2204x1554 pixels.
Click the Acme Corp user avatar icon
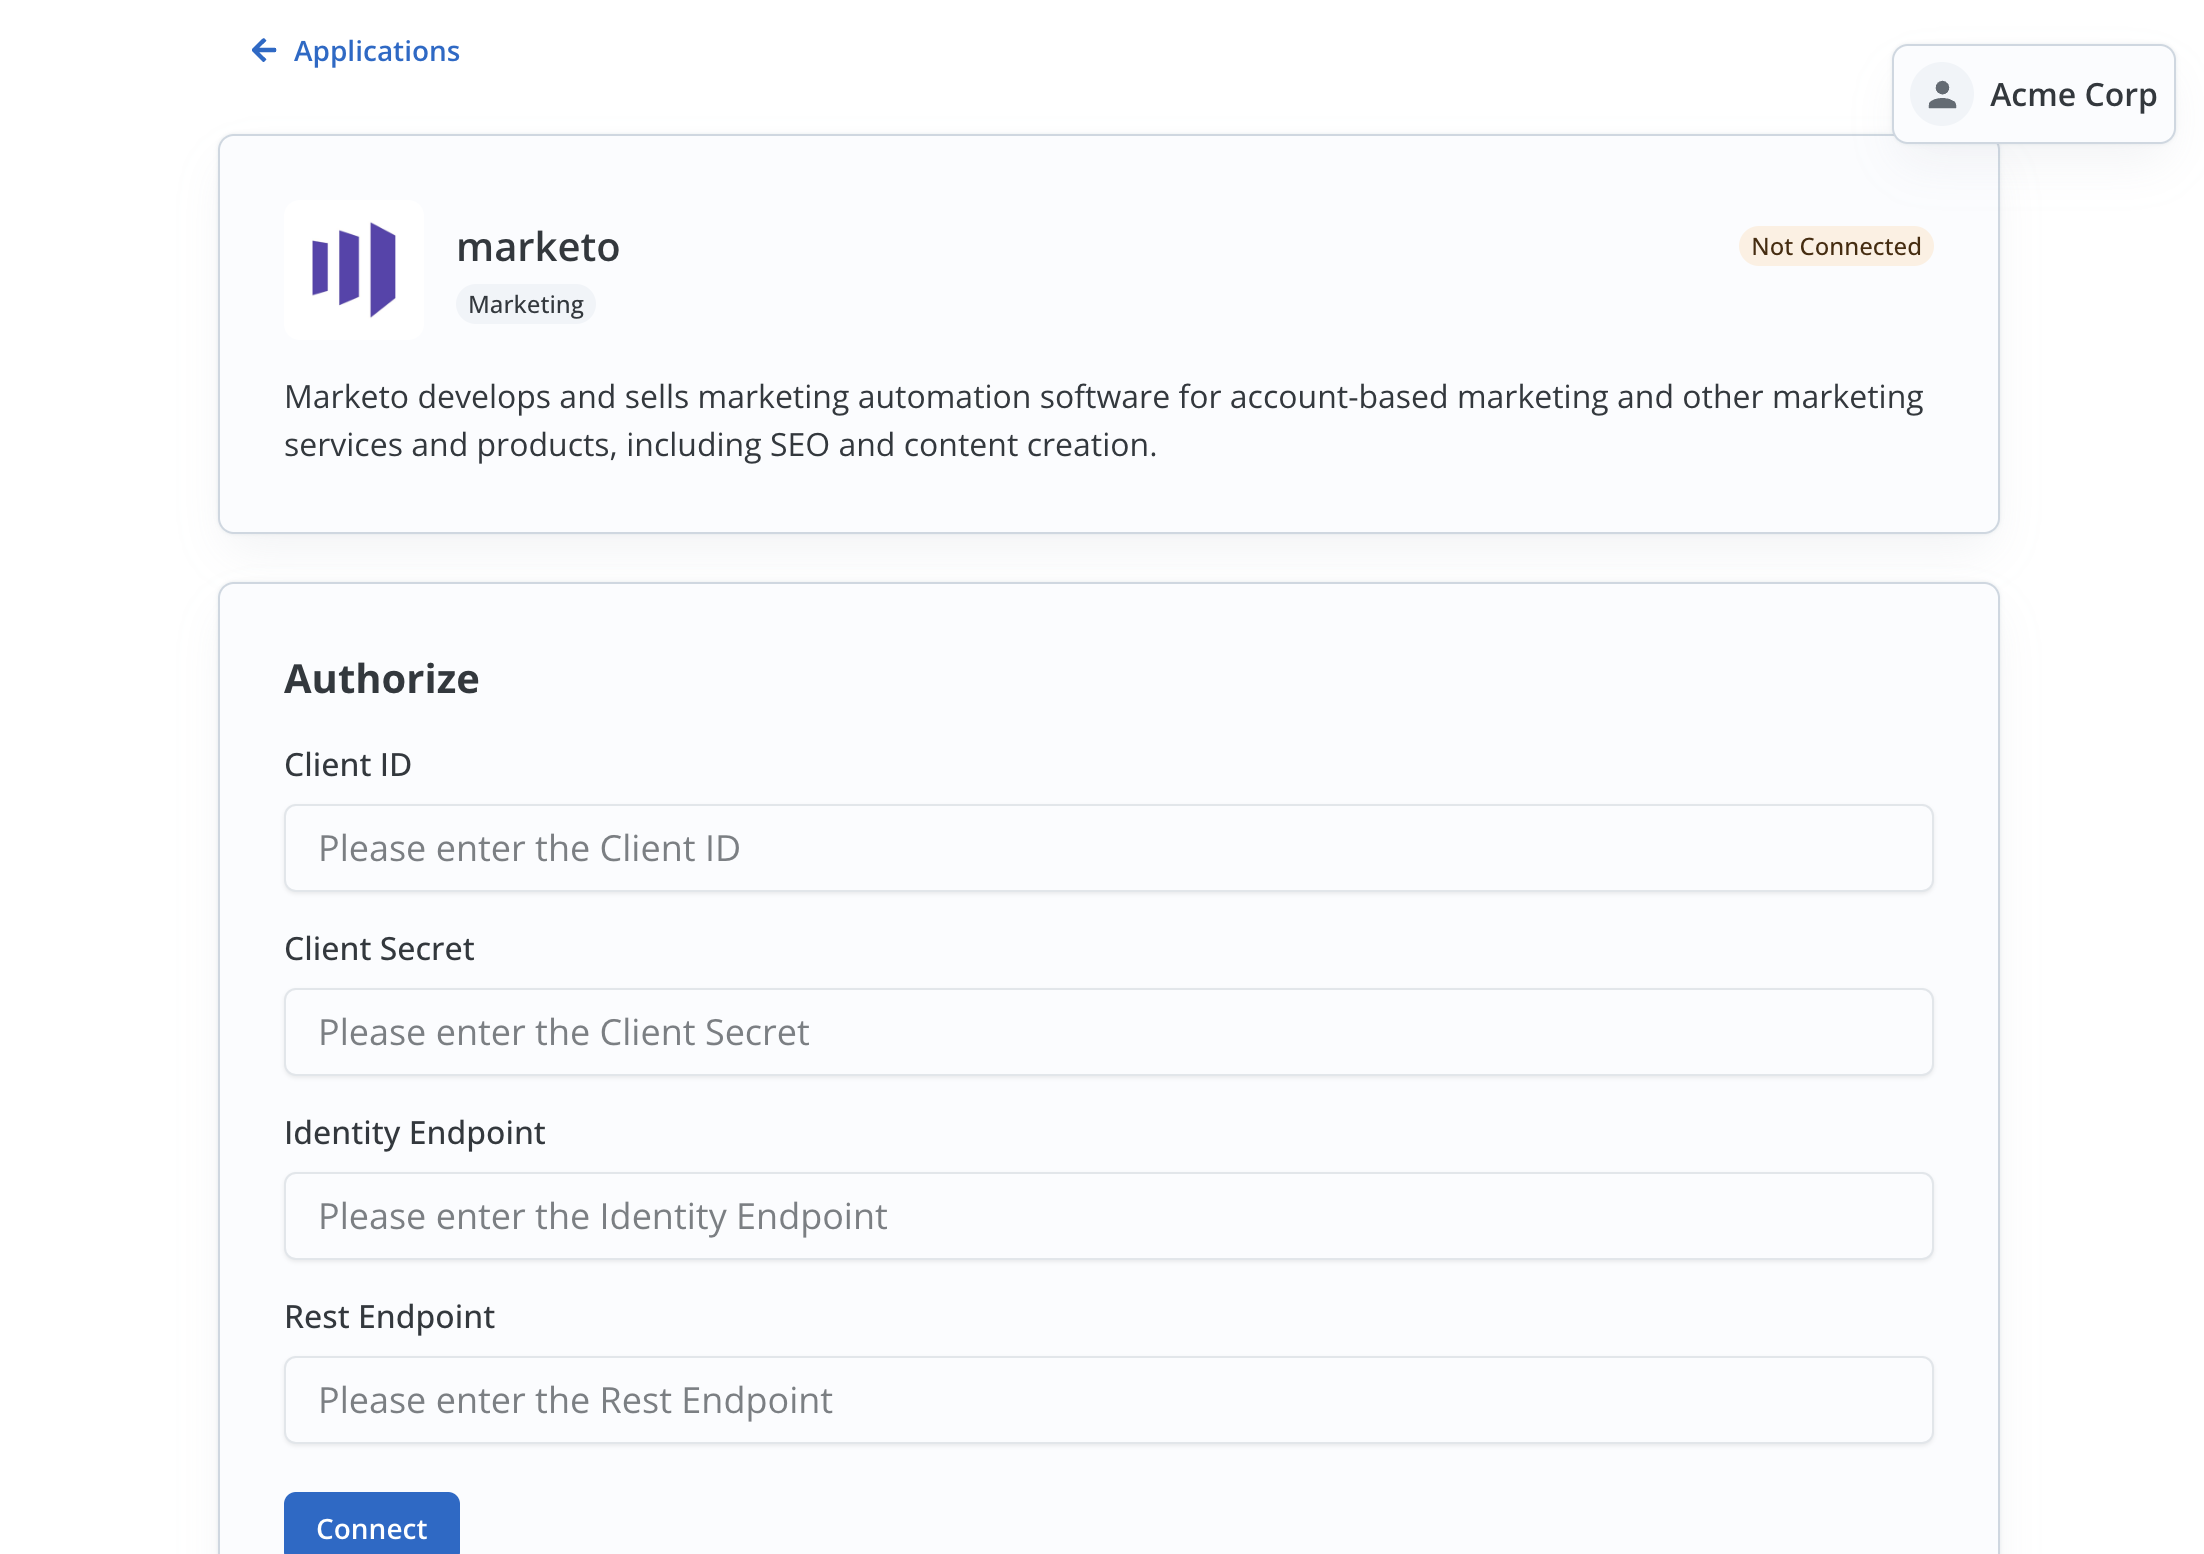click(x=1941, y=95)
